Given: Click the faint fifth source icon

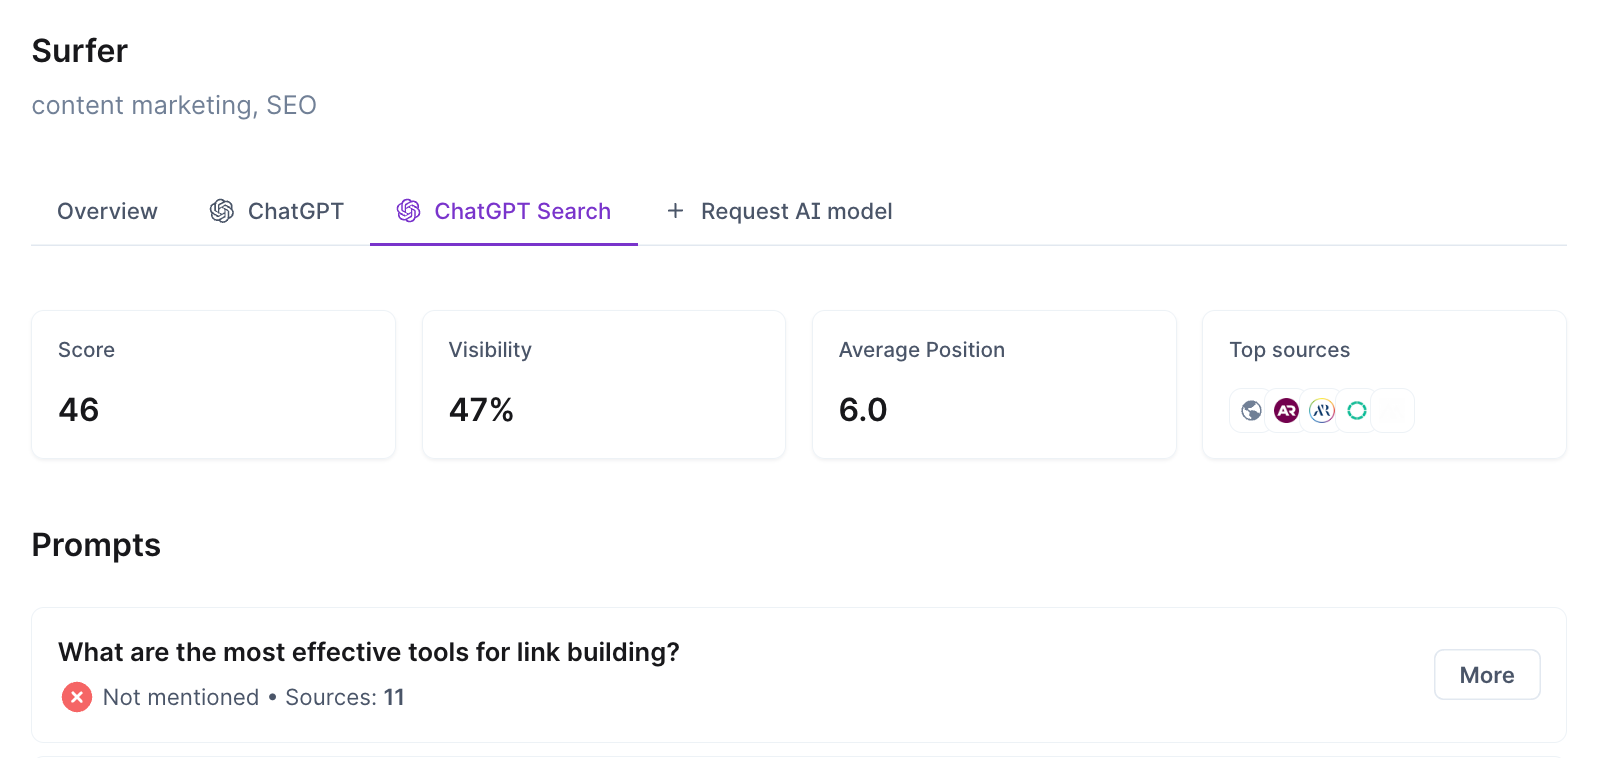Looking at the screenshot, I should pos(1393,411).
